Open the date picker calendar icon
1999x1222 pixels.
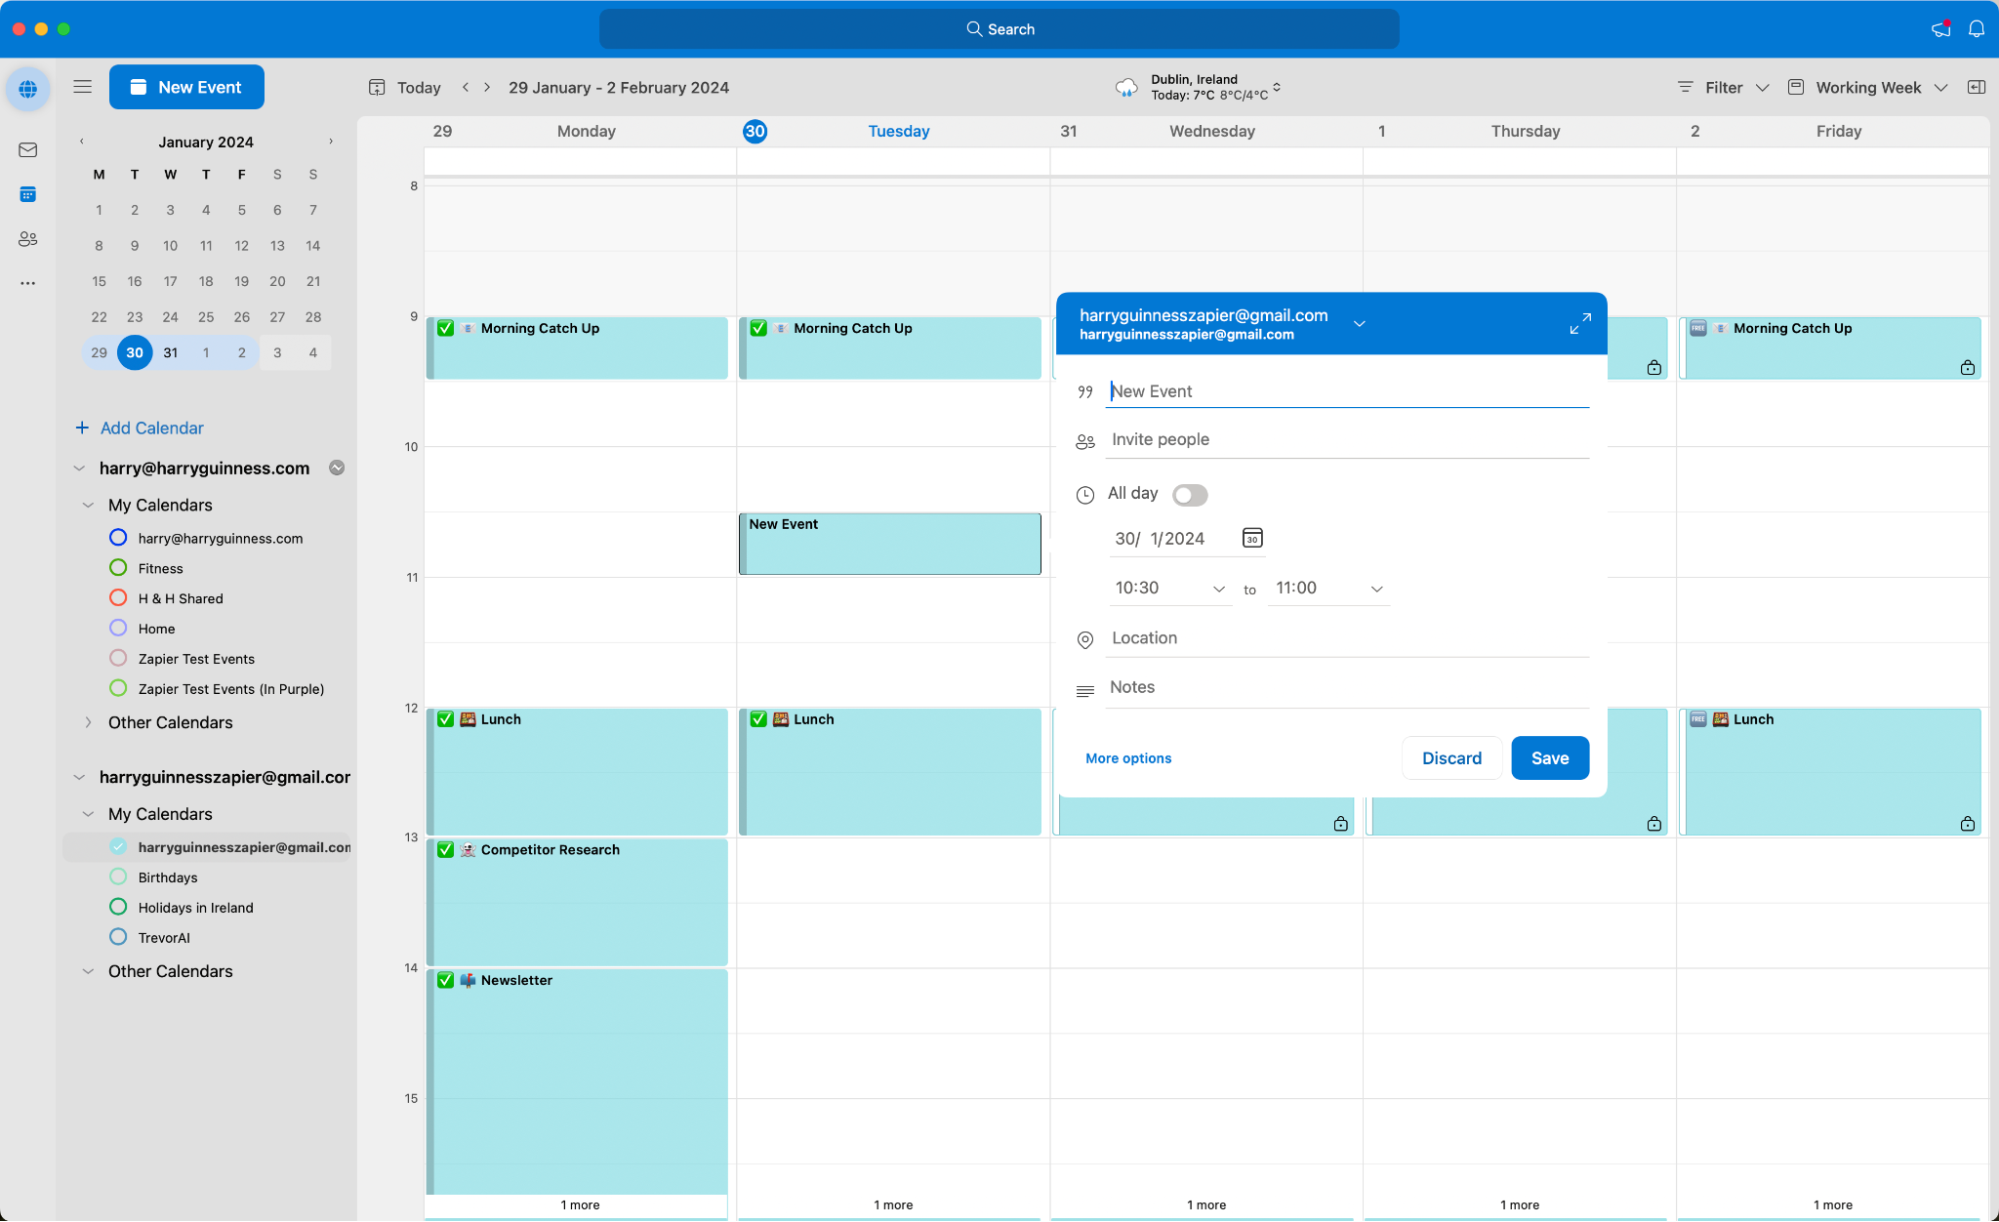[1252, 538]
